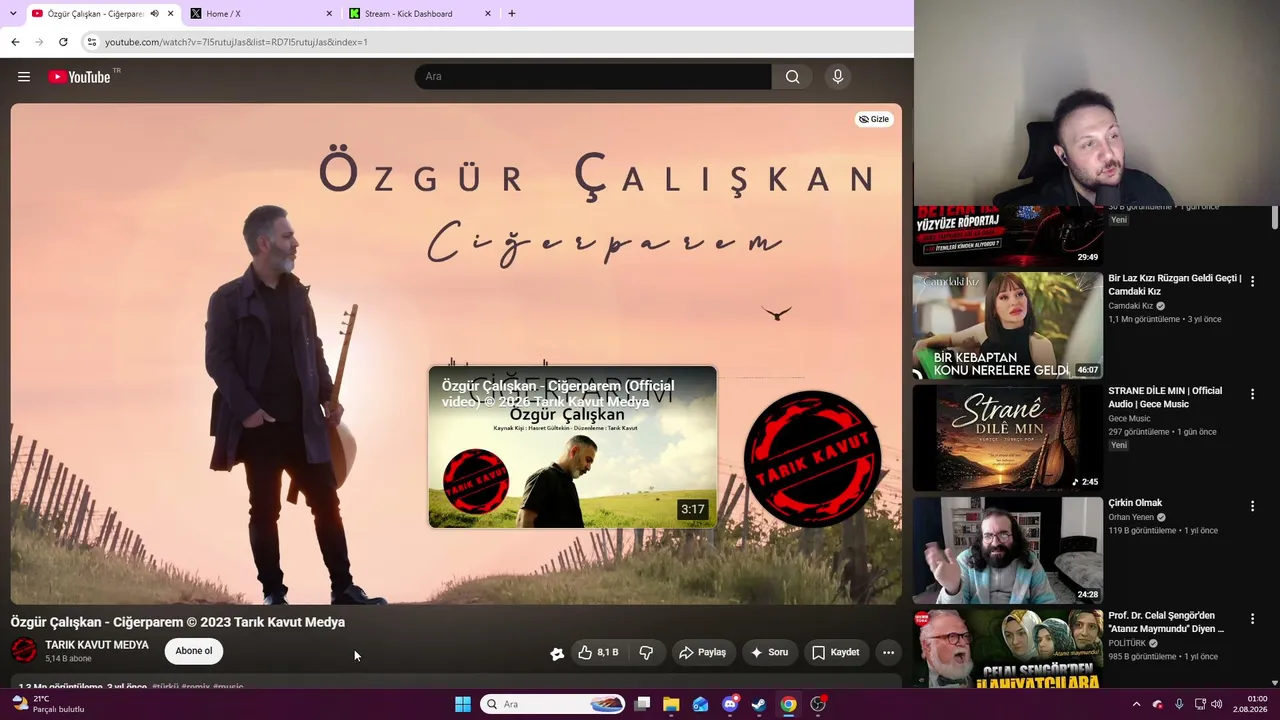The image size is (1280, 720).
Task: Hide the end-screen cards with Gizle
Action: [x=874, y=119]
